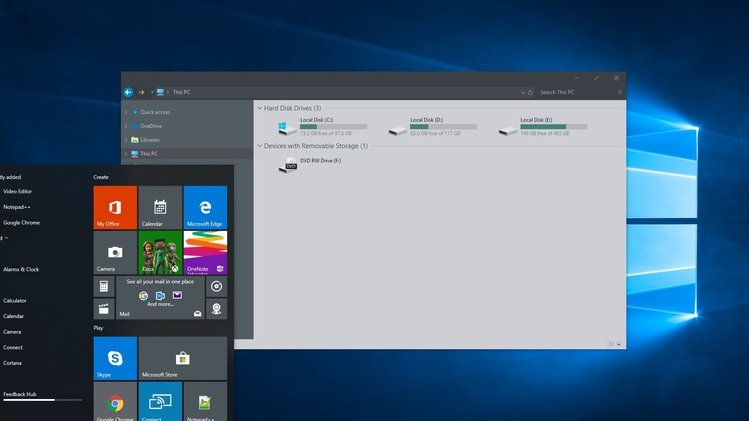Viewport: 749px width, 421px height.
Task: Launch the OneNote tile
Action: click(205, 252)
